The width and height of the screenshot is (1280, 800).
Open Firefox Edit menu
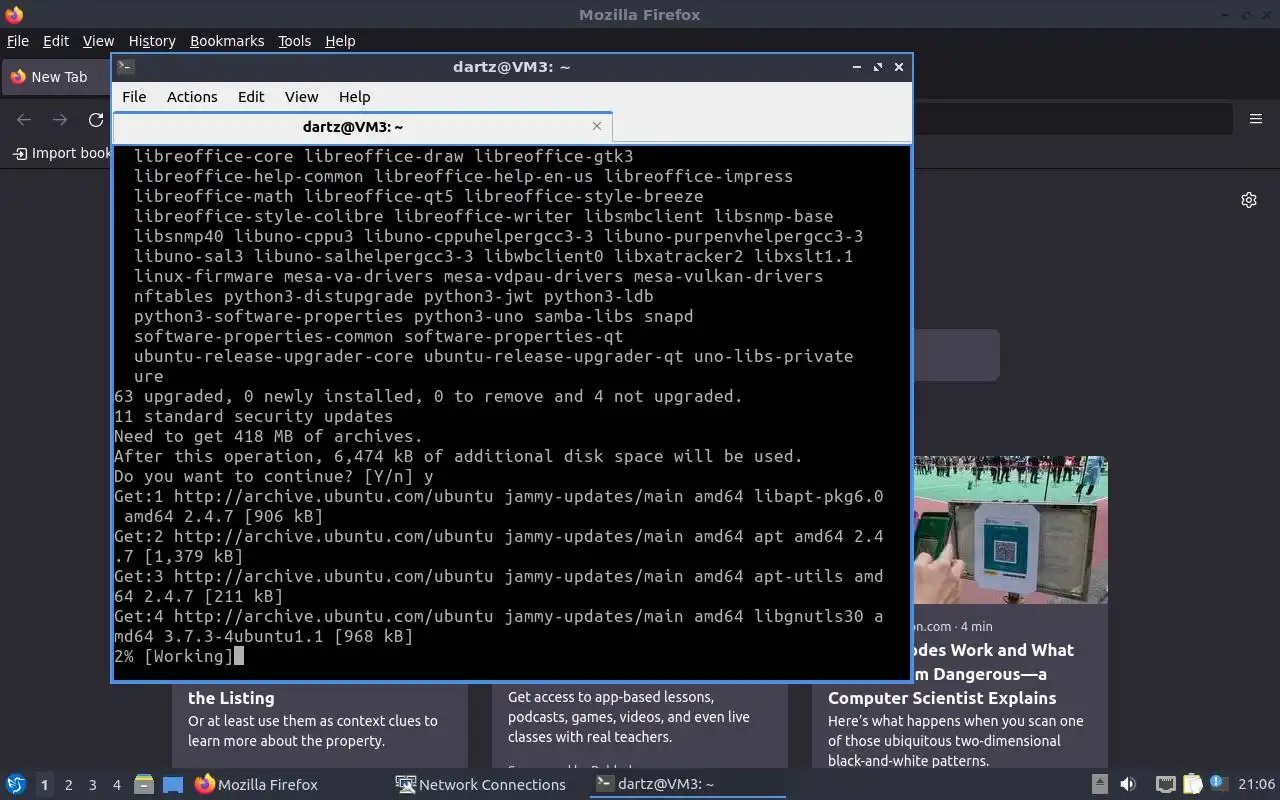coord(56,41)
